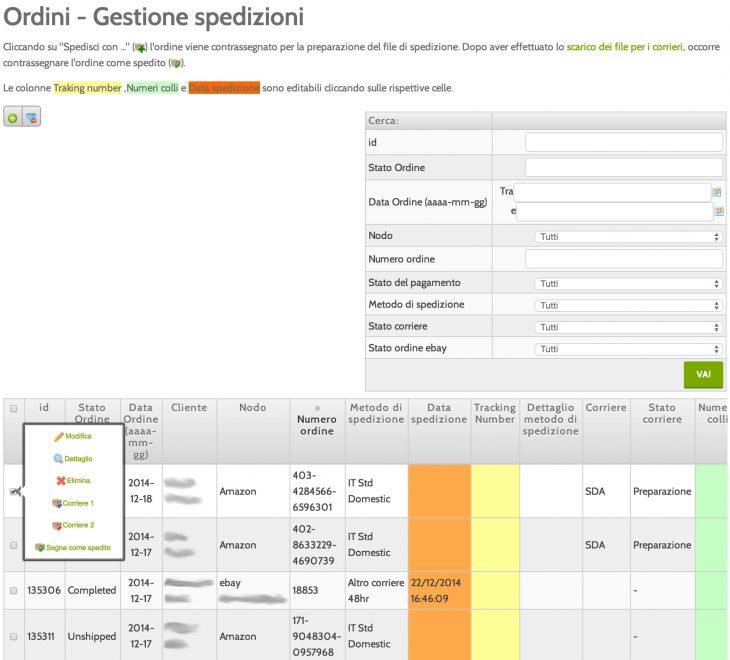Open the 'scarico dei file per i corrieri' link
The height and width of the screenshot is (660, 730).
pyautogui.click(x=624, y=47)
